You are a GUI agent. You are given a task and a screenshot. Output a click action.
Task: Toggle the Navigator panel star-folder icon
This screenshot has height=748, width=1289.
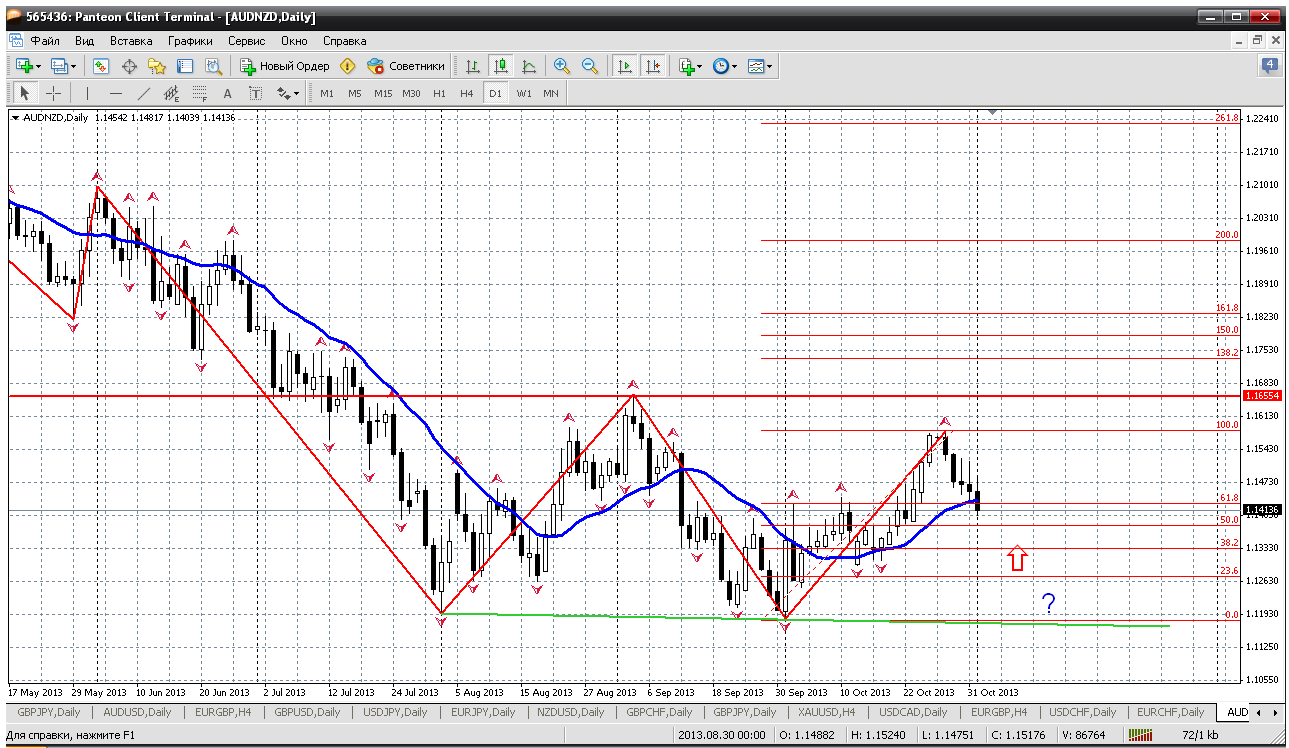click(x=157, y=66)
